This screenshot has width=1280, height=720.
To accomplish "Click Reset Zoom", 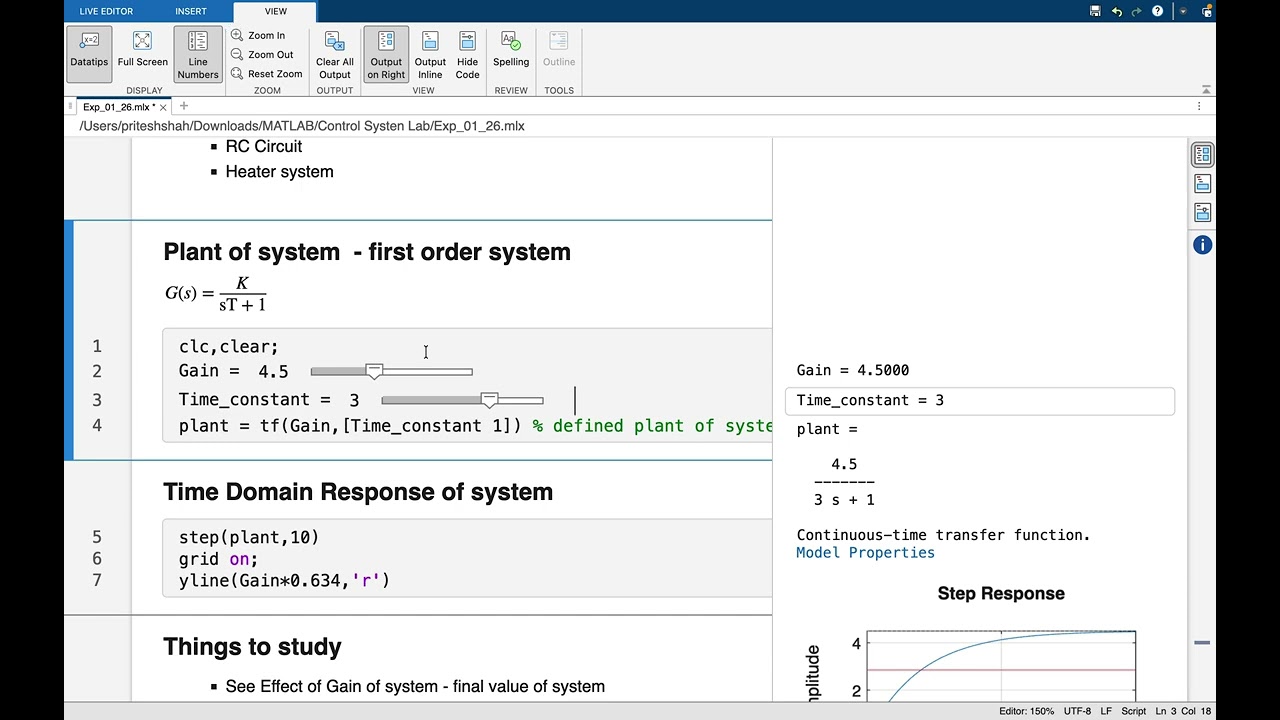I will (x=266, y=74).
